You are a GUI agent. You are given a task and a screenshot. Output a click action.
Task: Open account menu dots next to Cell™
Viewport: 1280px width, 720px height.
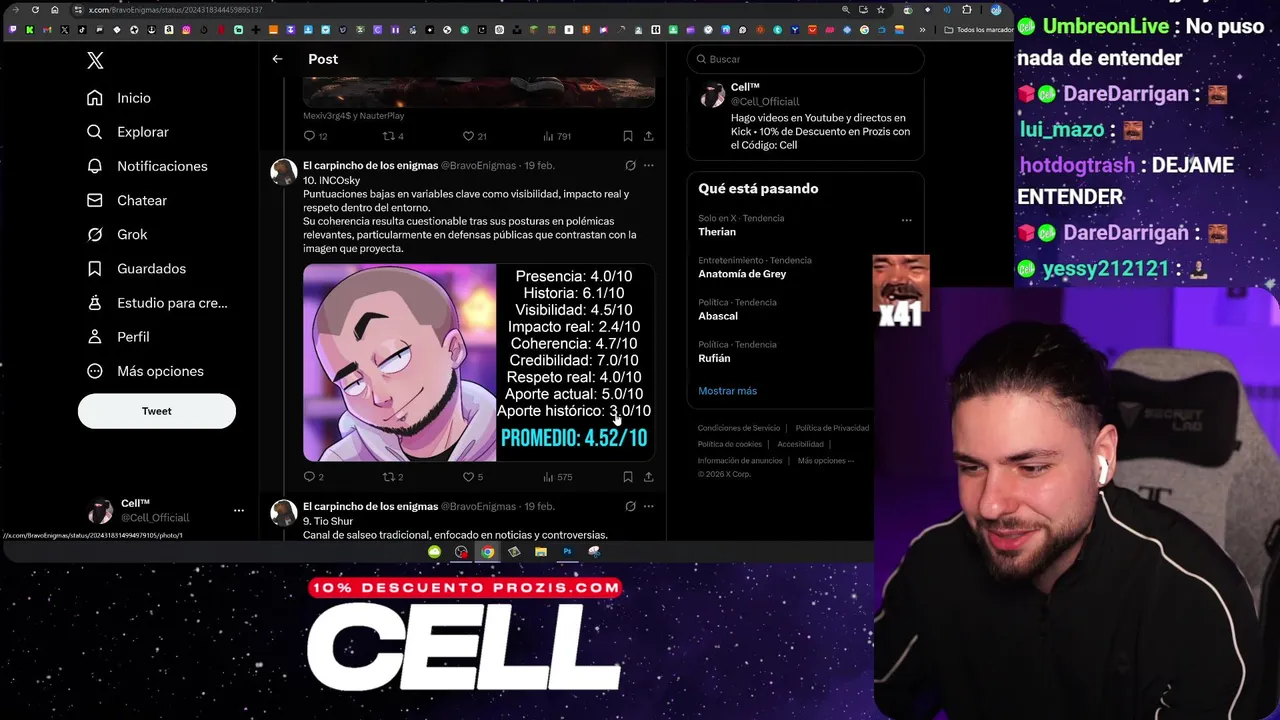[x=238, y=510]
